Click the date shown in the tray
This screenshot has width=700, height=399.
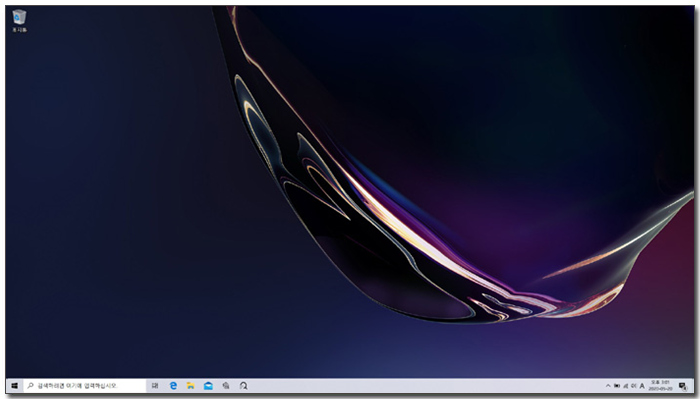pos(660,389)
